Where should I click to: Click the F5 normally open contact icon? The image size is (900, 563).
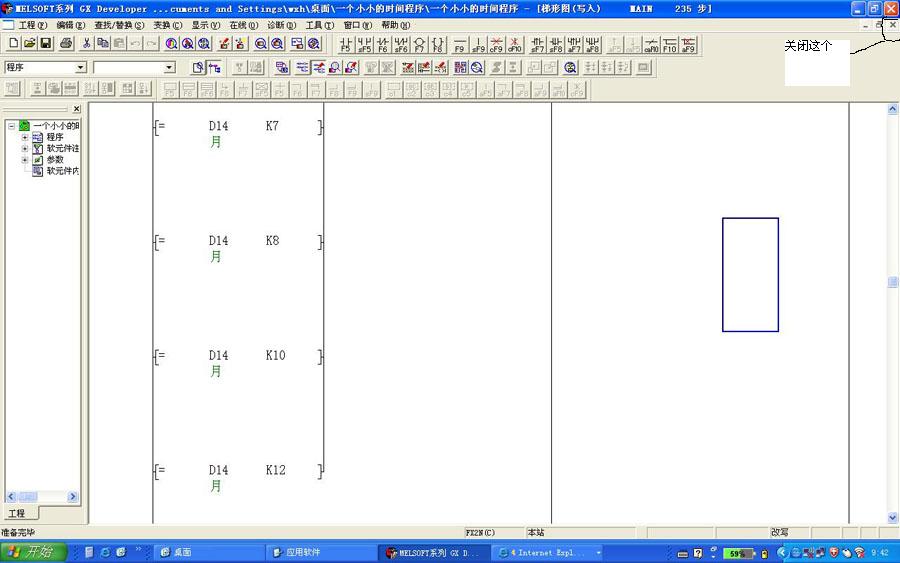click(346, 45)
